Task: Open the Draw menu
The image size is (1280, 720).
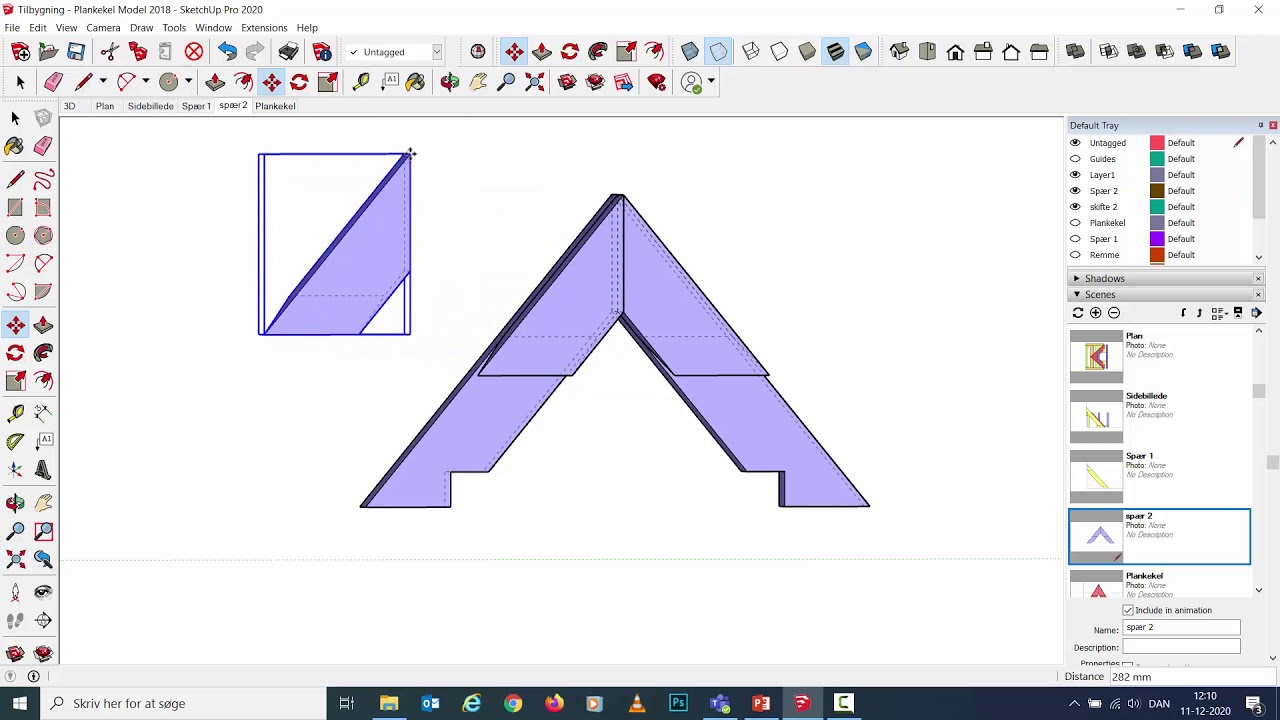Action: [x=141, y=28]
